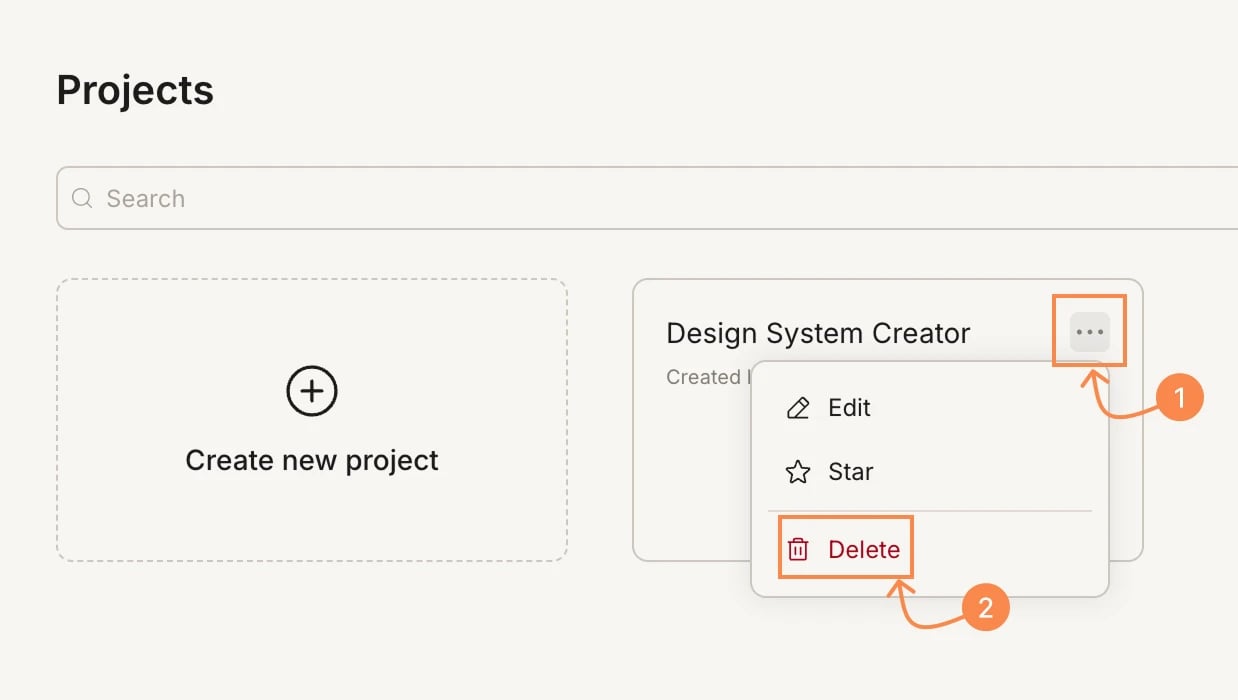The width and height of the screenshot is (1238, 700).
Task: Click the magnifier icon in the search bar
Action: coord(82,198)
